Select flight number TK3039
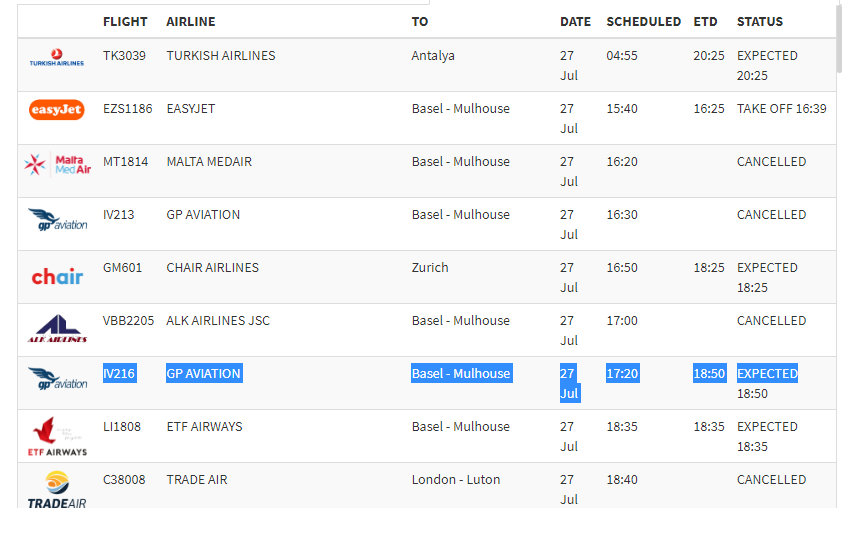The image size is (860, 536). pyautogui.click(x=124, y=55)
